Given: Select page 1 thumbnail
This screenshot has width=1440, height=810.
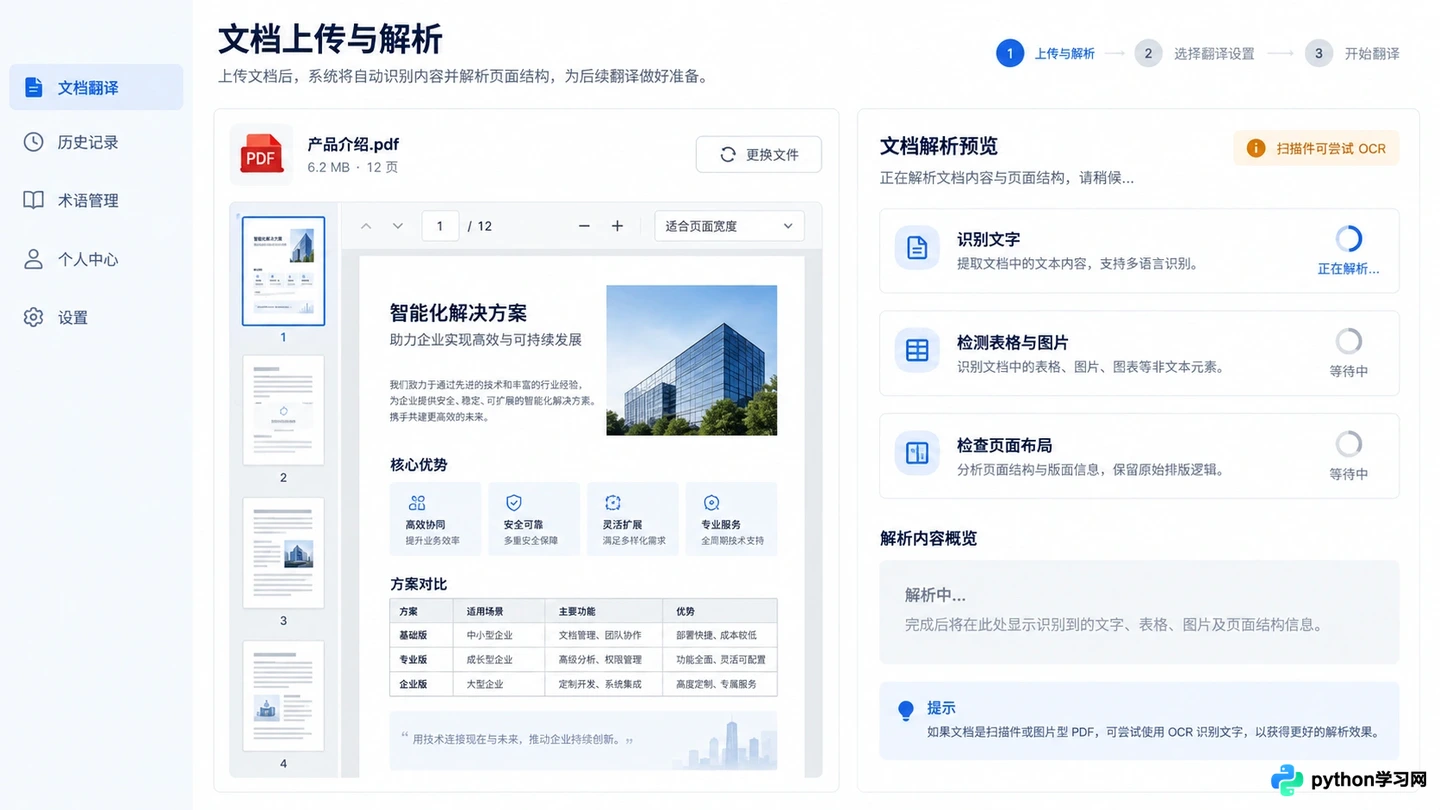Looking at the screenshot, I should (283, 271).
